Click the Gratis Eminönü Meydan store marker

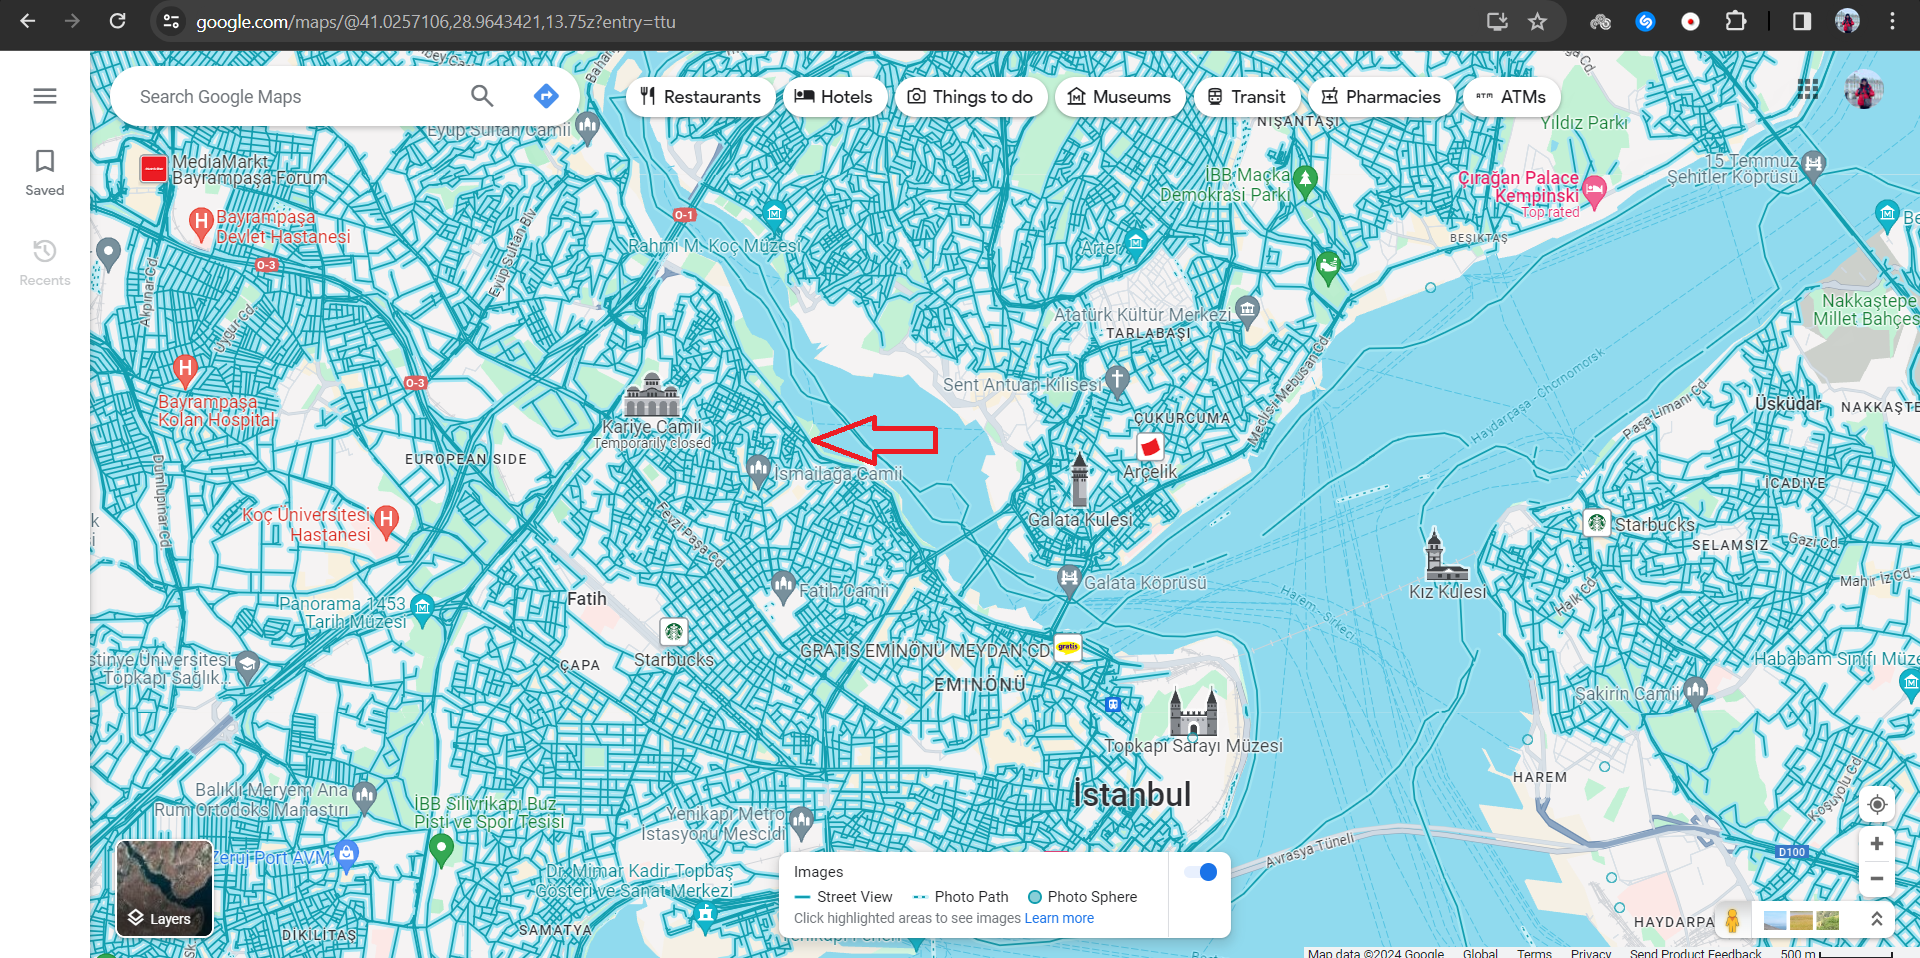click(1068, 648)
